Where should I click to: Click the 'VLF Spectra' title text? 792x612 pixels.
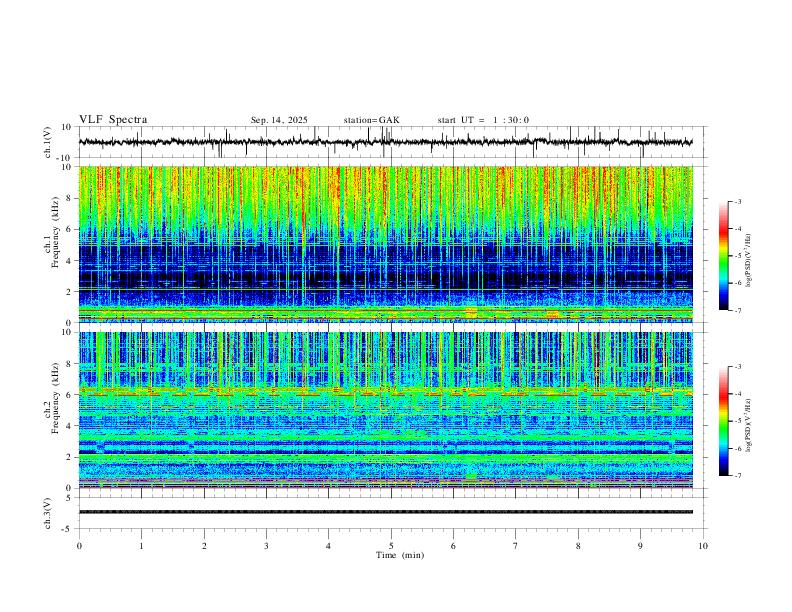coord(113,120)
